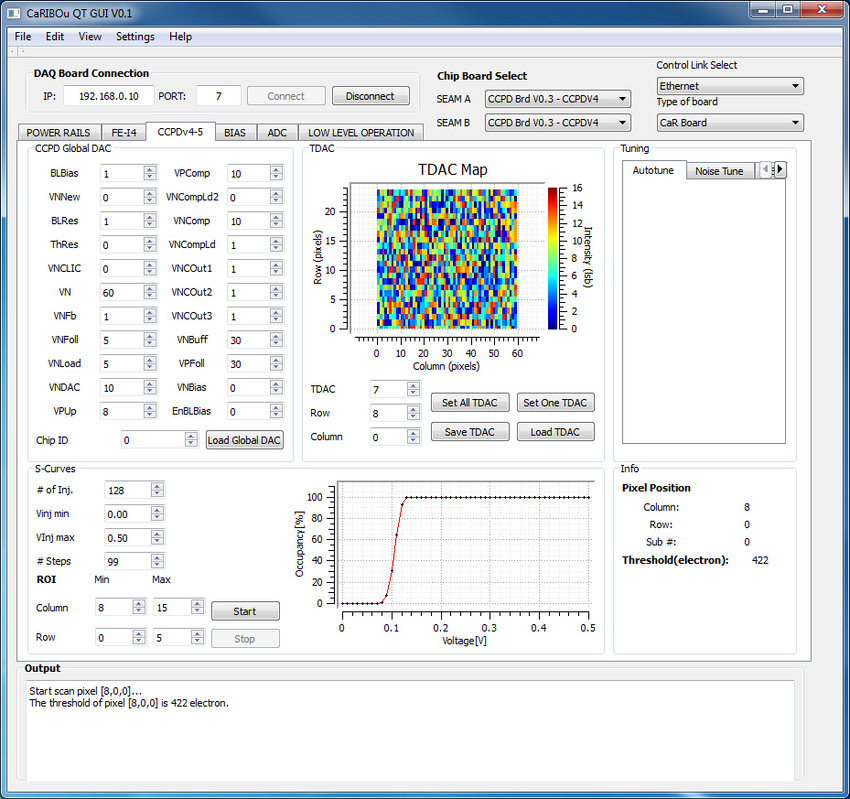Increase the ROI Column Max value
This screenshot has width=850, height=799.
pyautogui.click(x=197, y=604)
